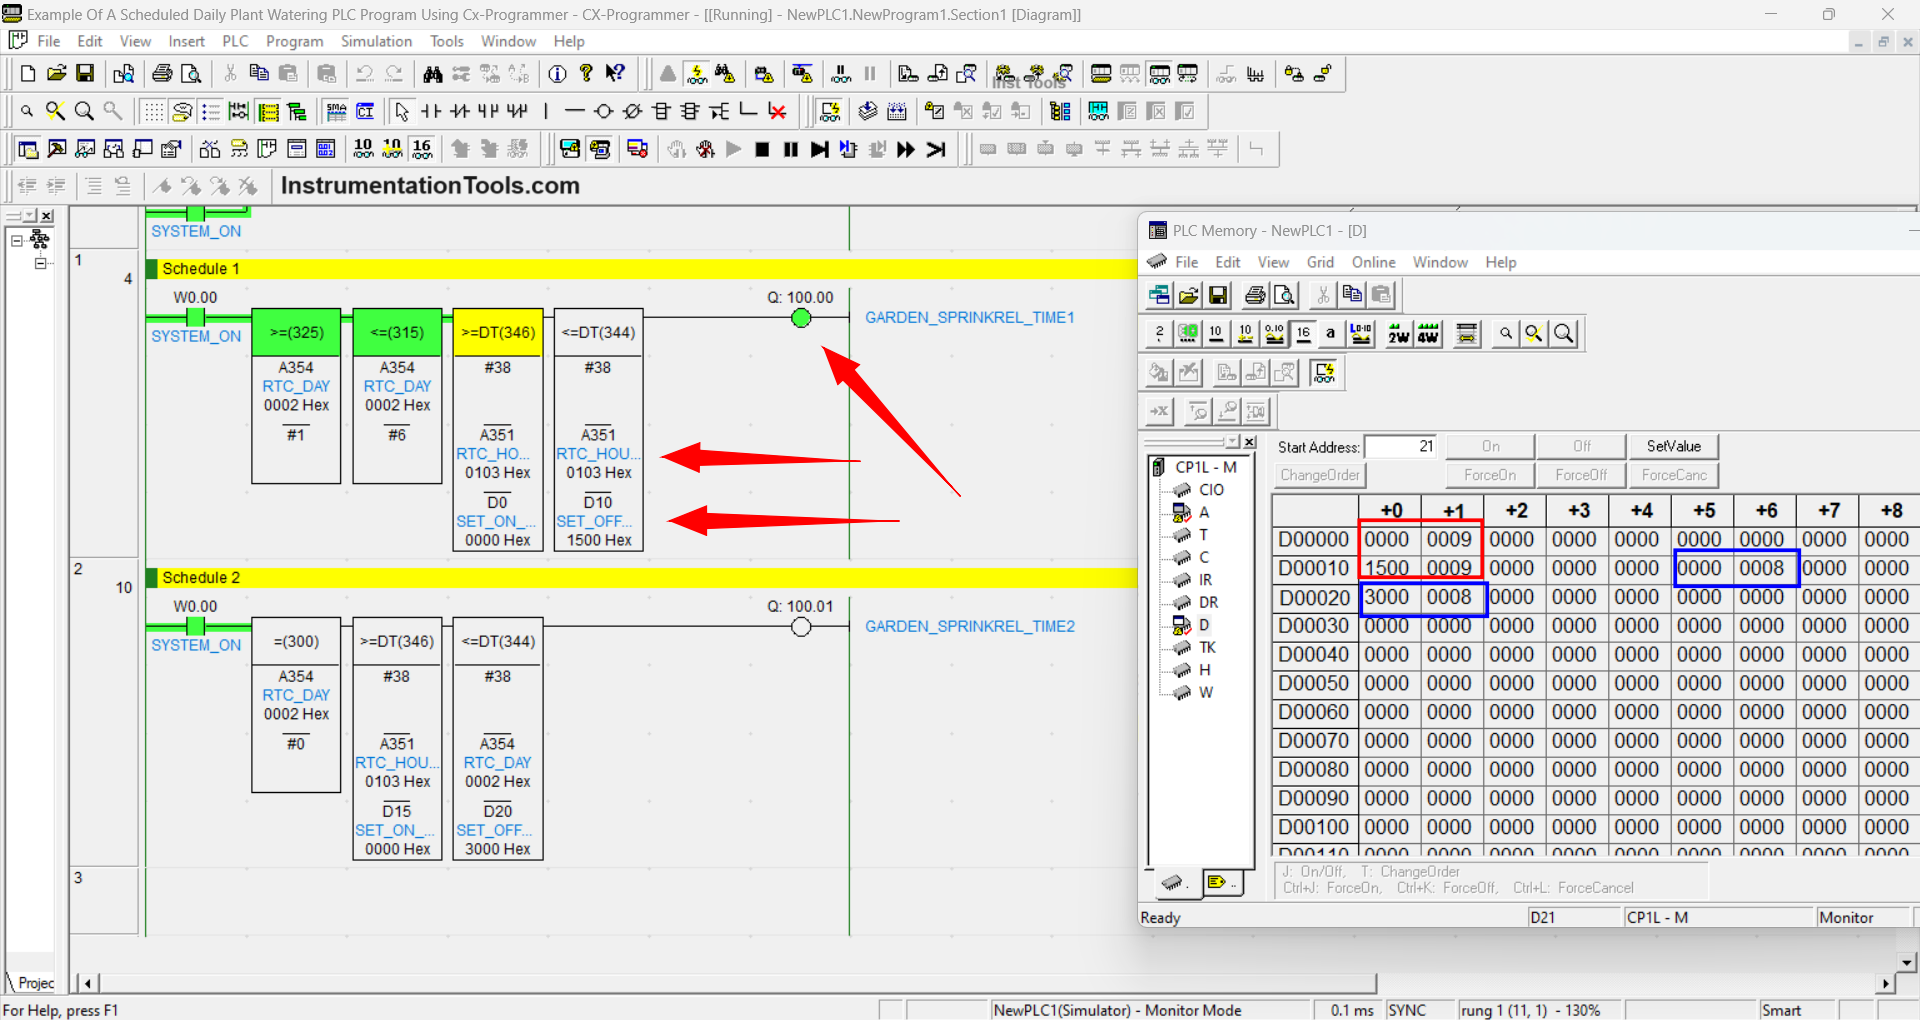
Task: Click the Off button in PLC Memory
Action: (1581, 446)
